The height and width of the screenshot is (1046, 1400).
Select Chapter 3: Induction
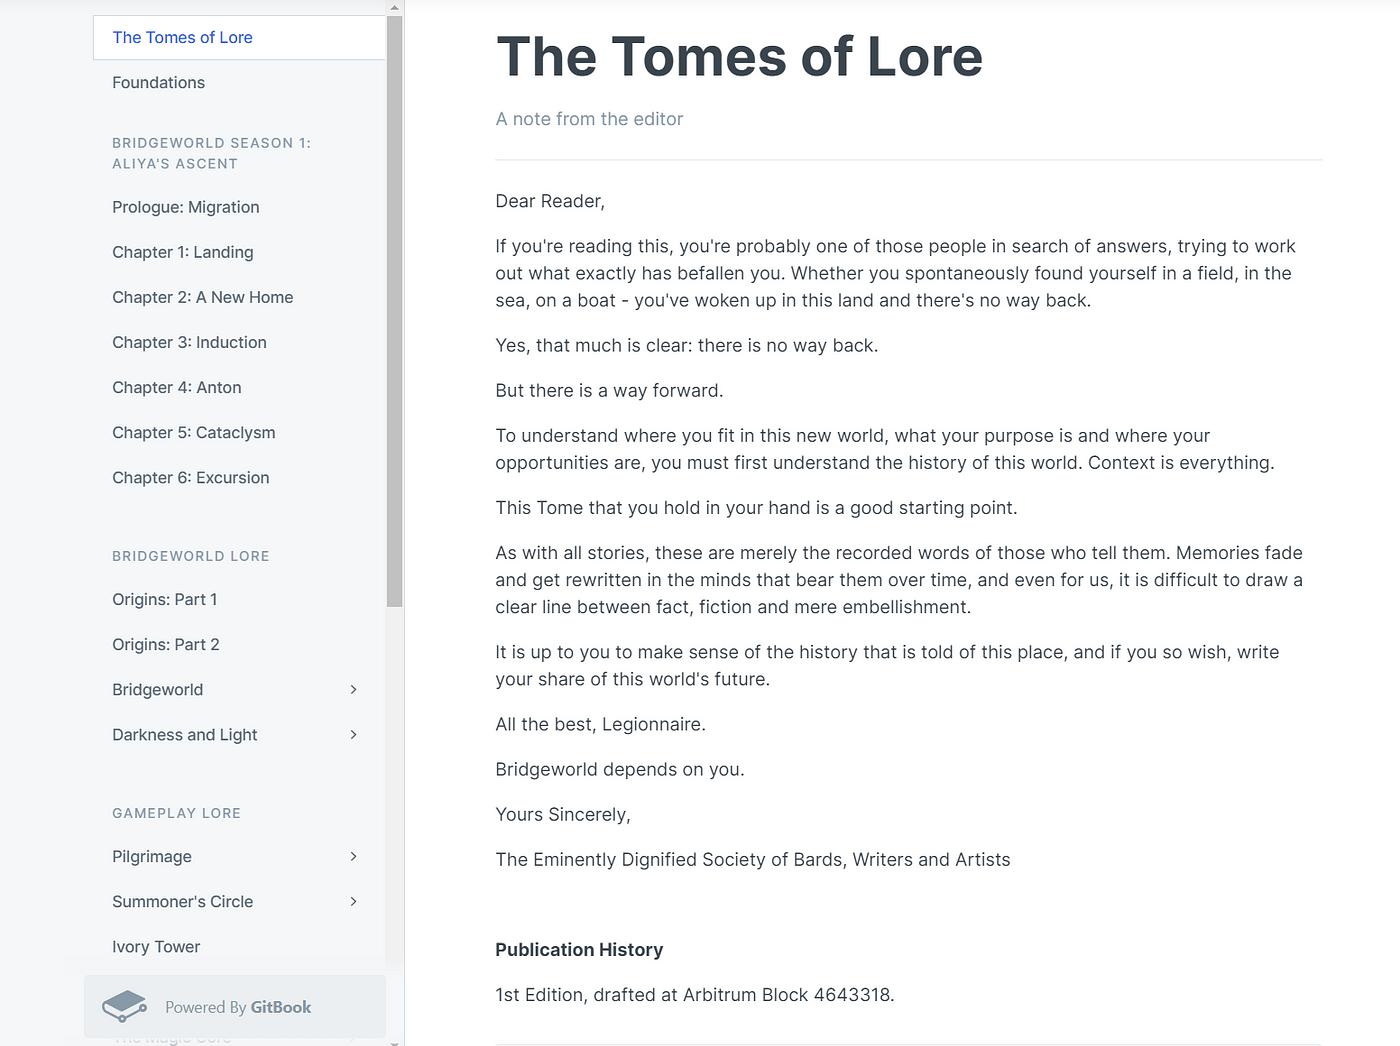pos(189,342)
